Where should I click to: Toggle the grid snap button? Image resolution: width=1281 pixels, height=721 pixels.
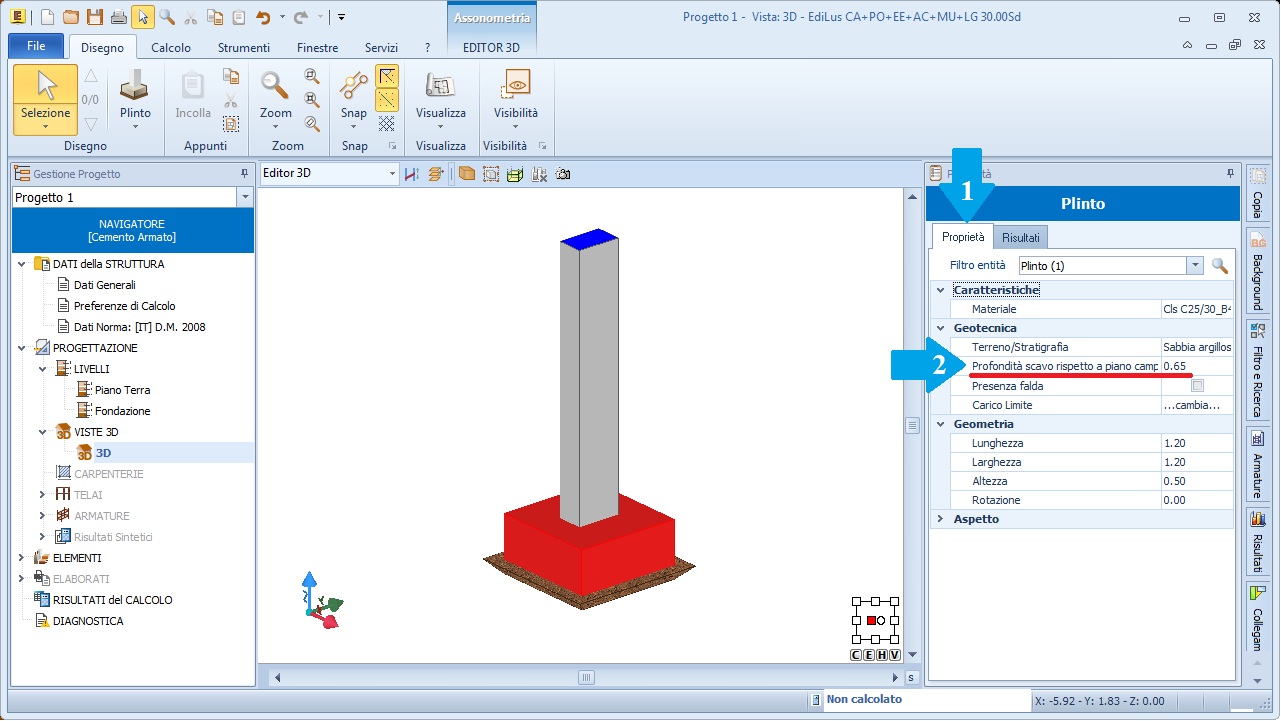[386, 124]
